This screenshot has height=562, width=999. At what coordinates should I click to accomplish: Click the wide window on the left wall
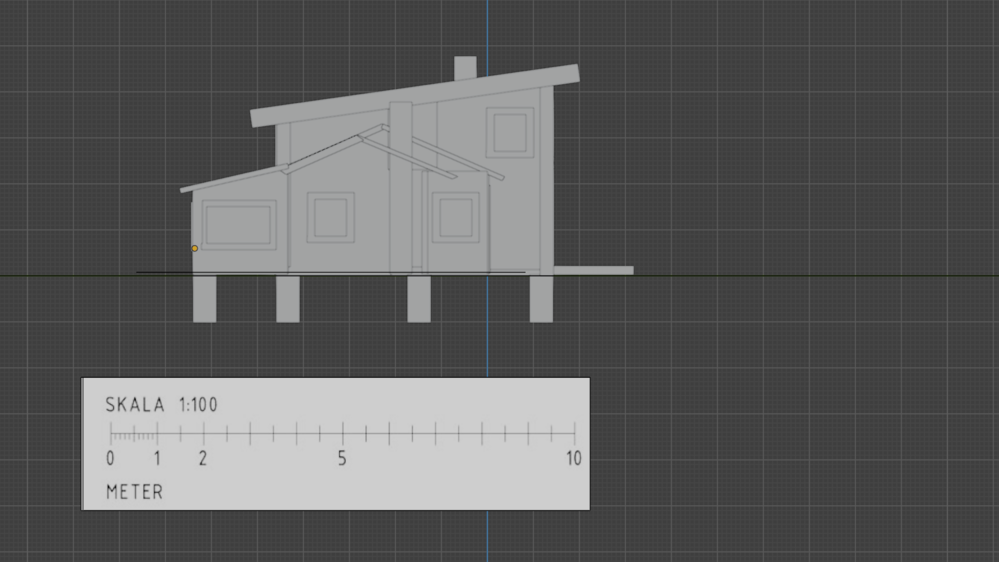pos(239,224)
